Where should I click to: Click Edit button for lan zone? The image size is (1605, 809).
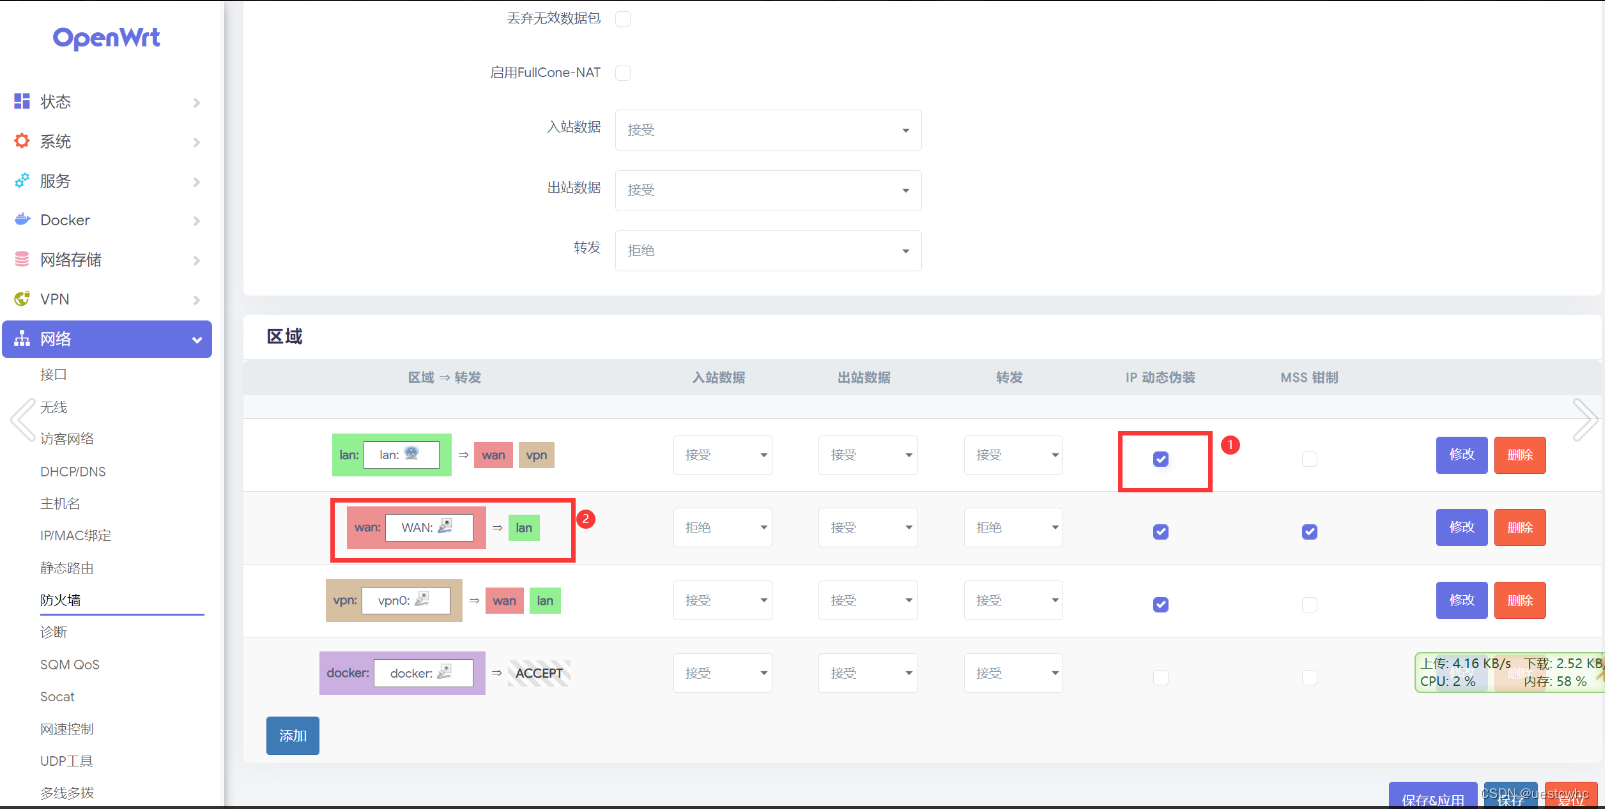pyautogui.click(x=1462, y=455)
